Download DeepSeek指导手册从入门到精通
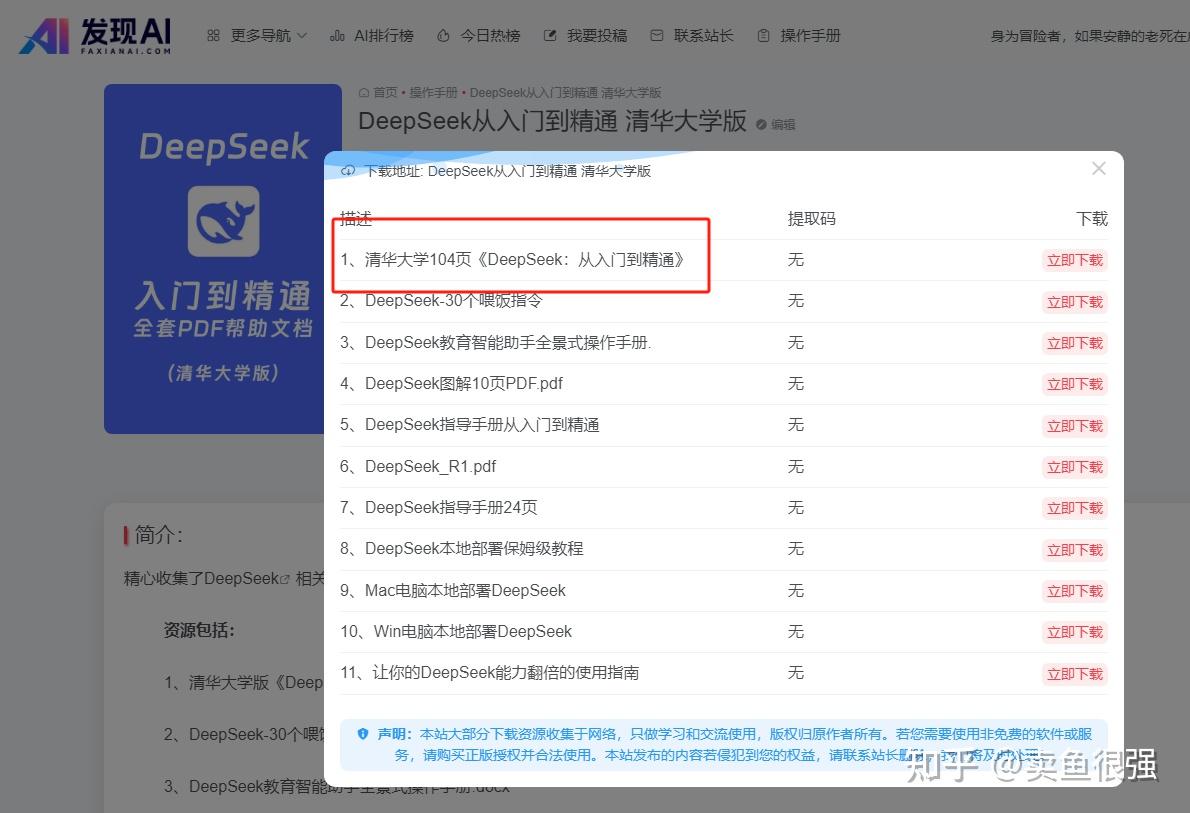Screen dimensions: 1190x813 pyautogui.click(x=1075, y=426)
